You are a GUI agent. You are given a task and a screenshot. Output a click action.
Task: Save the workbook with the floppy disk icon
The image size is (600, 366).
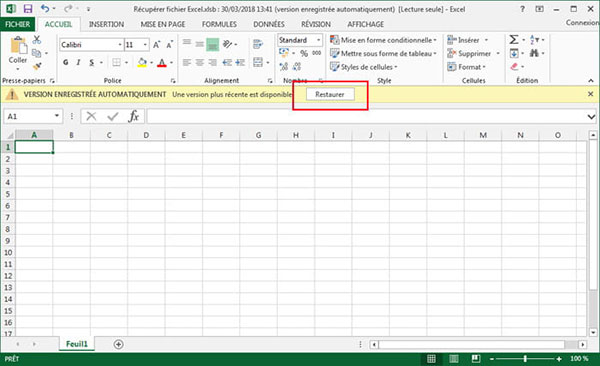tap(28, 9)
